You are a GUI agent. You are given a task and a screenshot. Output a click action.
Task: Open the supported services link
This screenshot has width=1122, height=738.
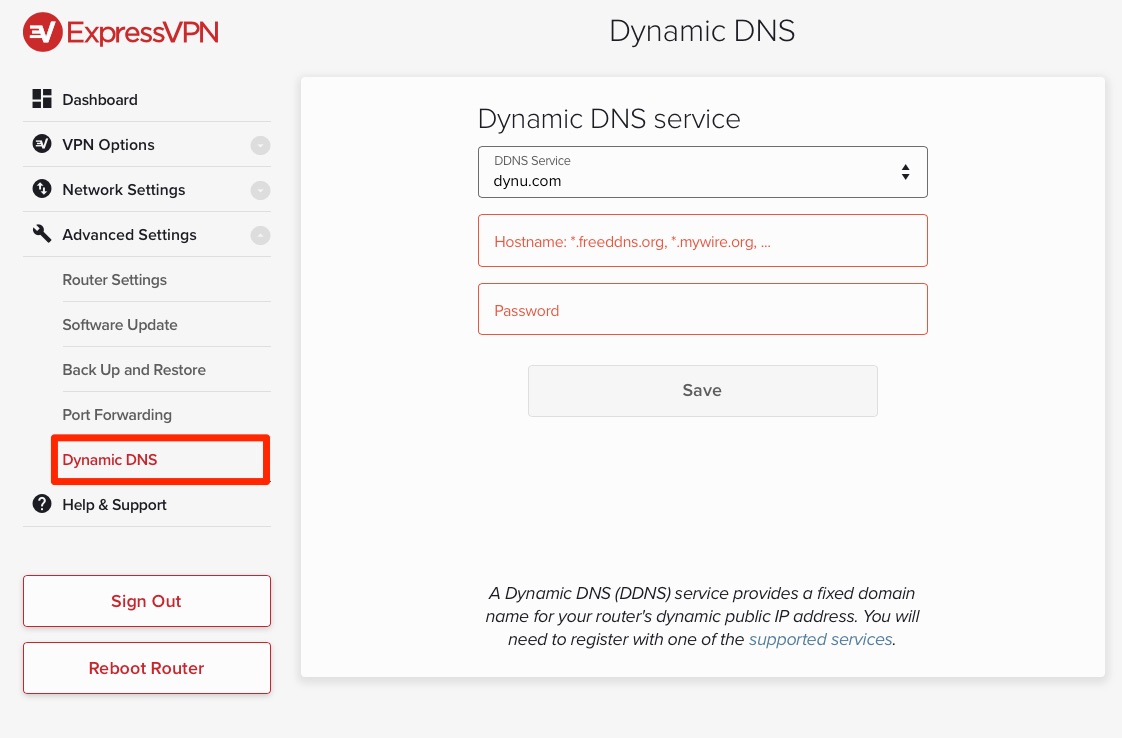(819, 639)
